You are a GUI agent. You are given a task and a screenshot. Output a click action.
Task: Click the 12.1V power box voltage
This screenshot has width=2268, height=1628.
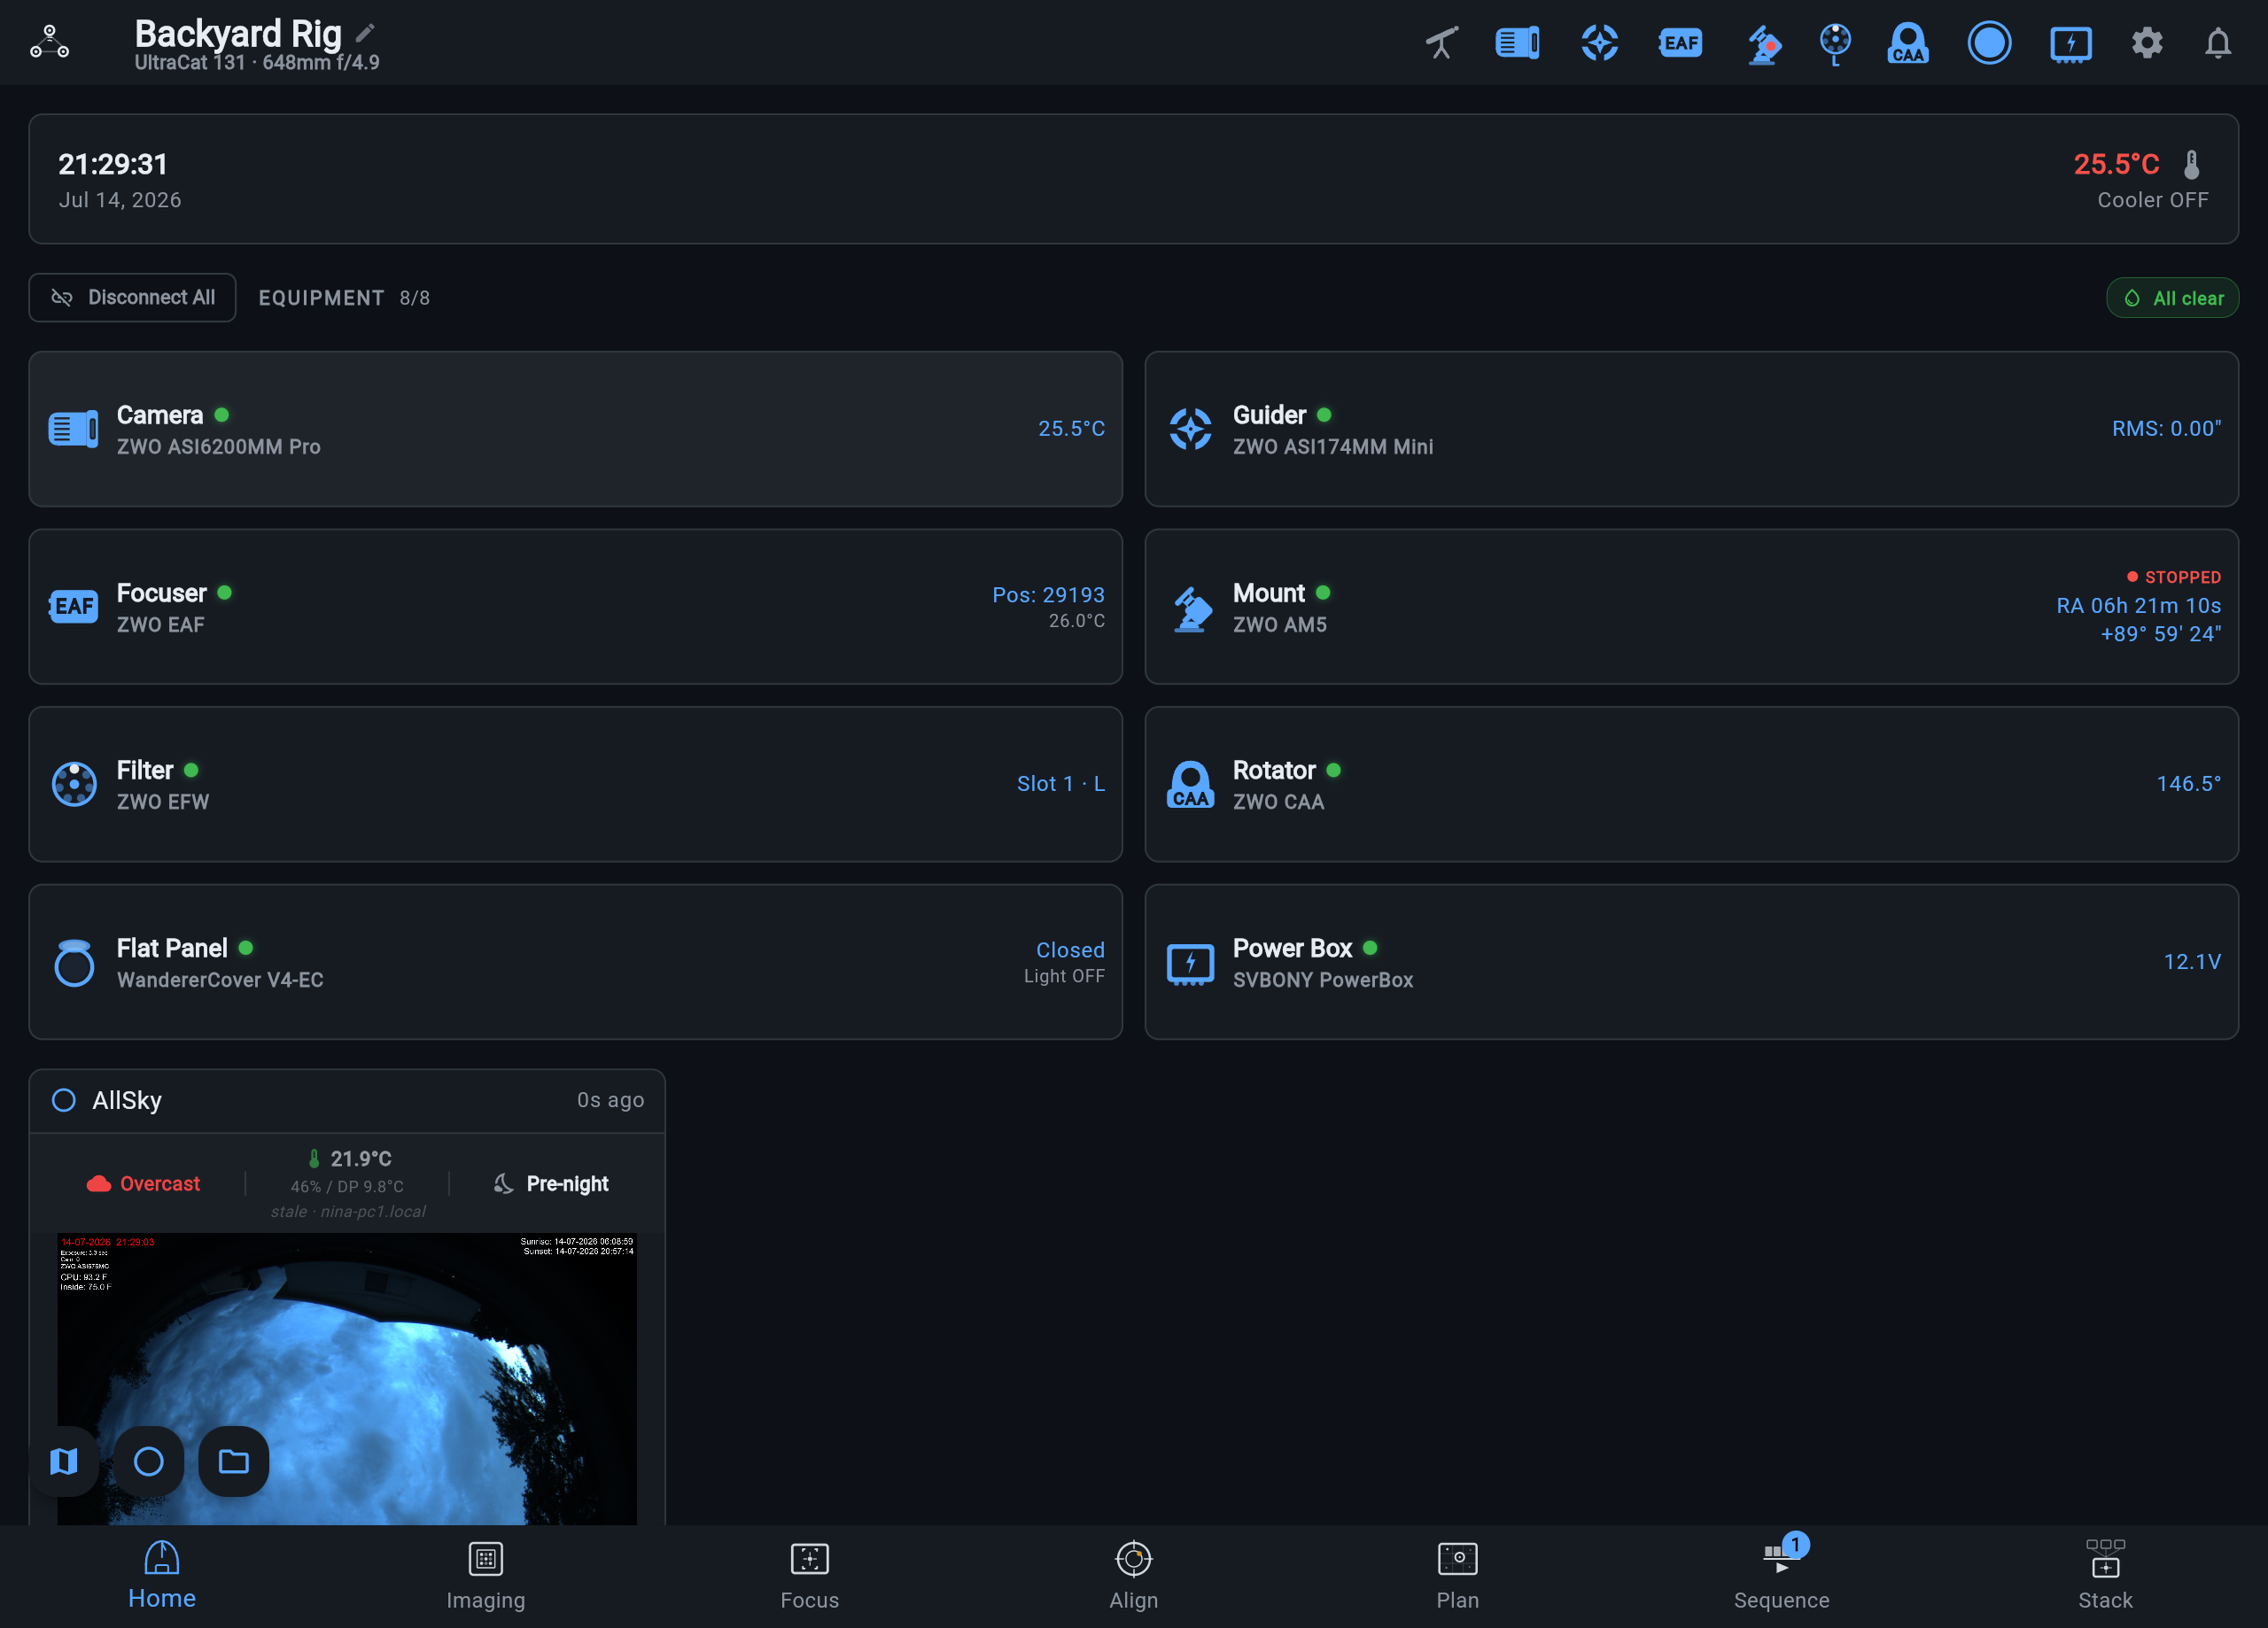2192,962
